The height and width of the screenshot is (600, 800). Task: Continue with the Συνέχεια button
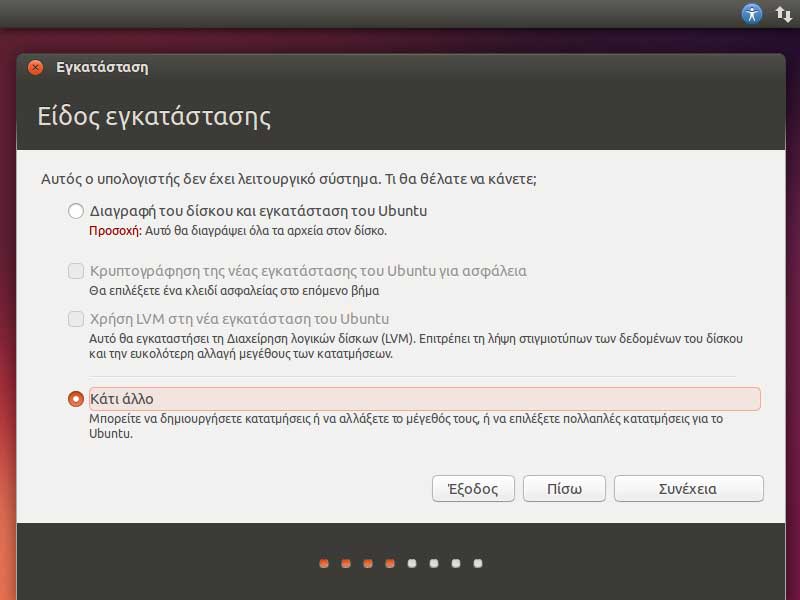(x=689, y=489)
